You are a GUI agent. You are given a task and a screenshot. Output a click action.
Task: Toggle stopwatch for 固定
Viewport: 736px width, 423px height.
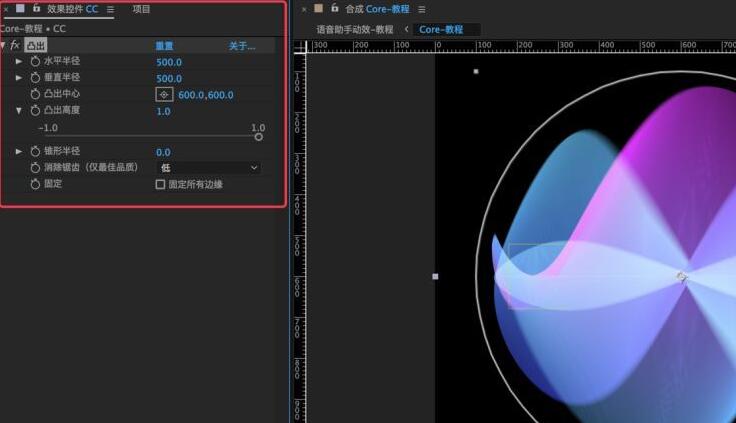click(35, 185)
